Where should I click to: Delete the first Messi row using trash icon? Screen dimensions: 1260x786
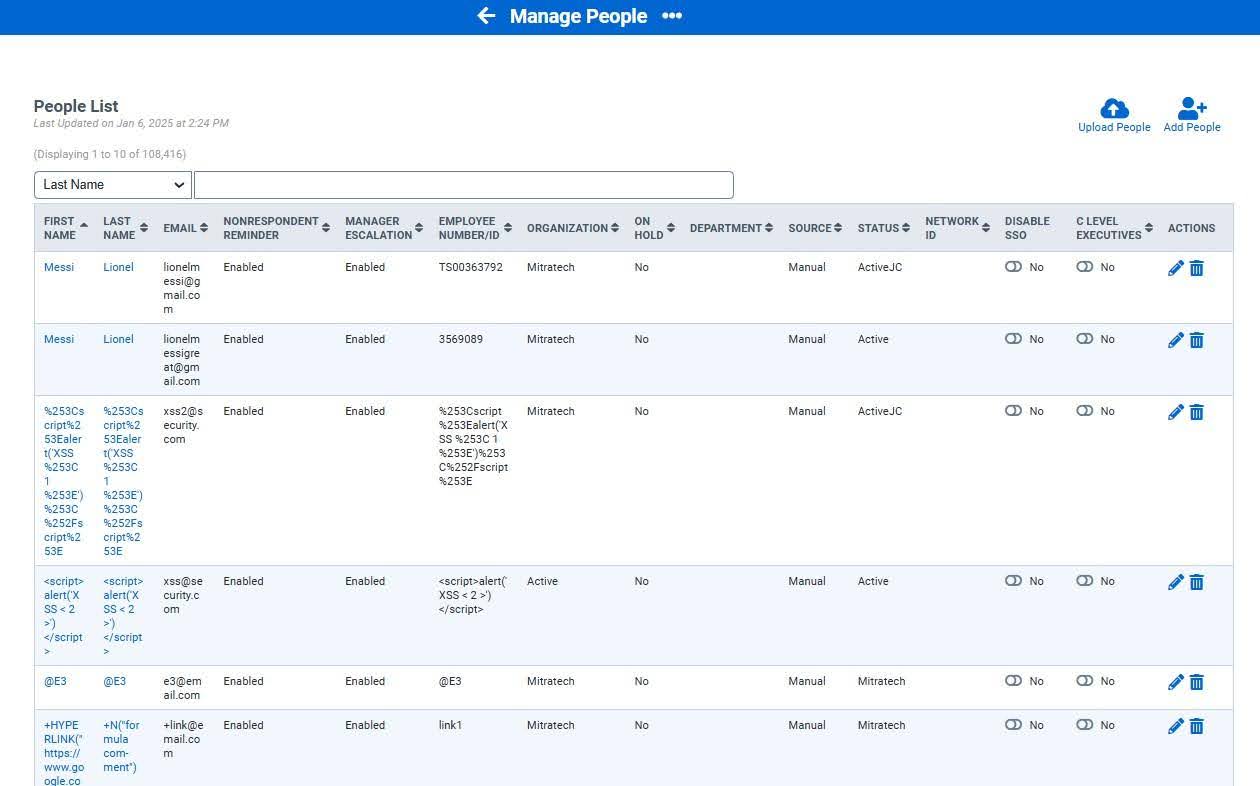pyautogui.click(x=1197, y=268)
